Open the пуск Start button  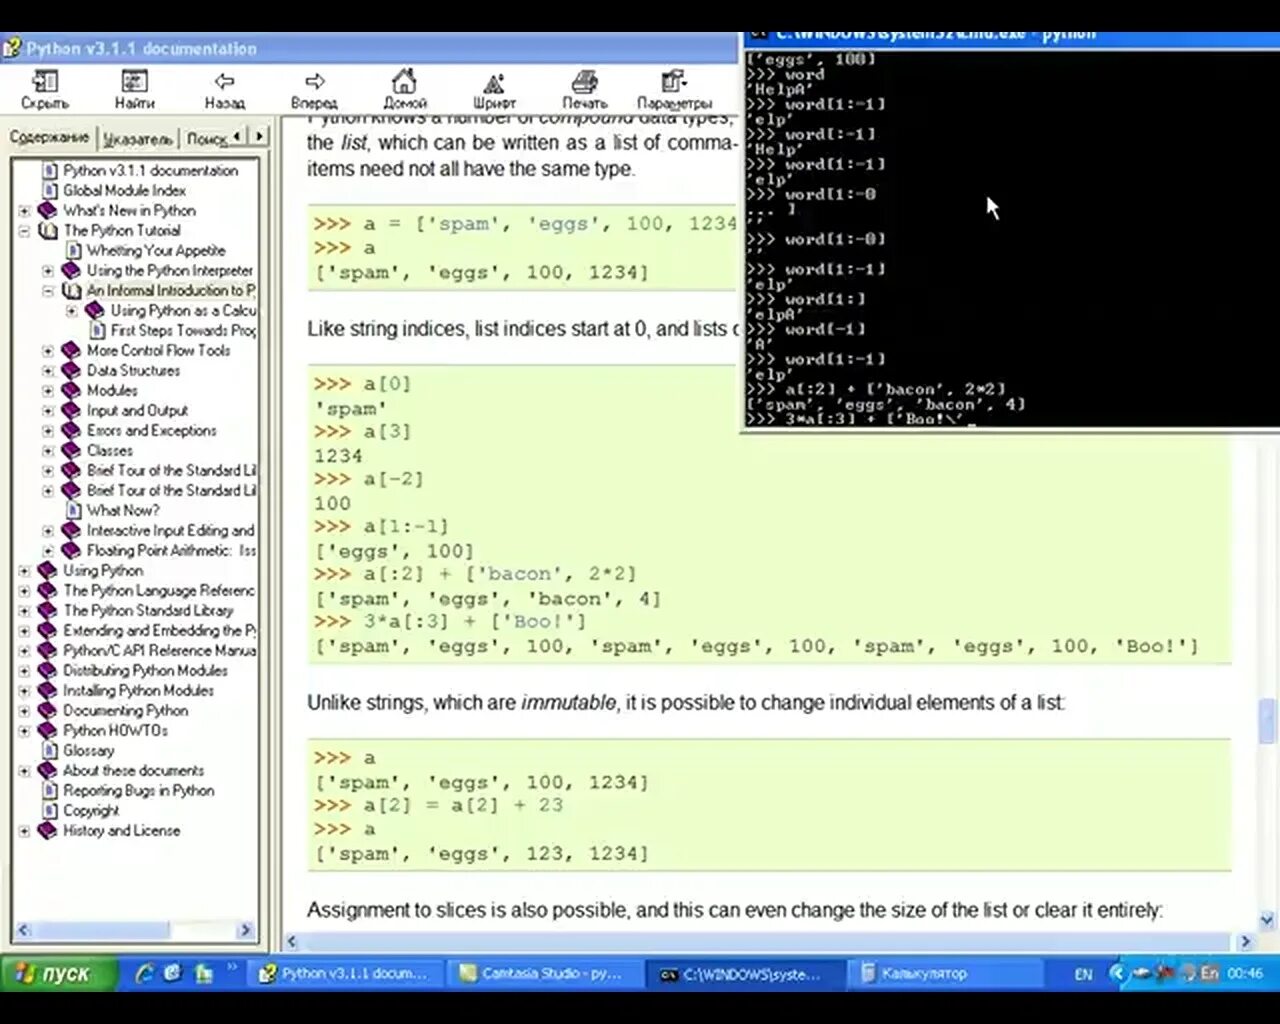[x=60, y=973]
